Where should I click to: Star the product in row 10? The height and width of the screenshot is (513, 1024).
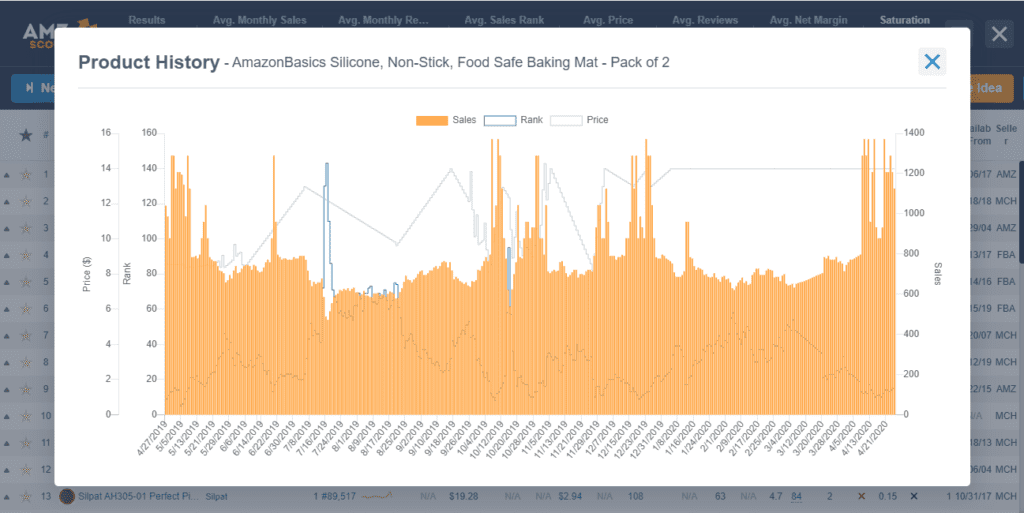pos(25,416)
